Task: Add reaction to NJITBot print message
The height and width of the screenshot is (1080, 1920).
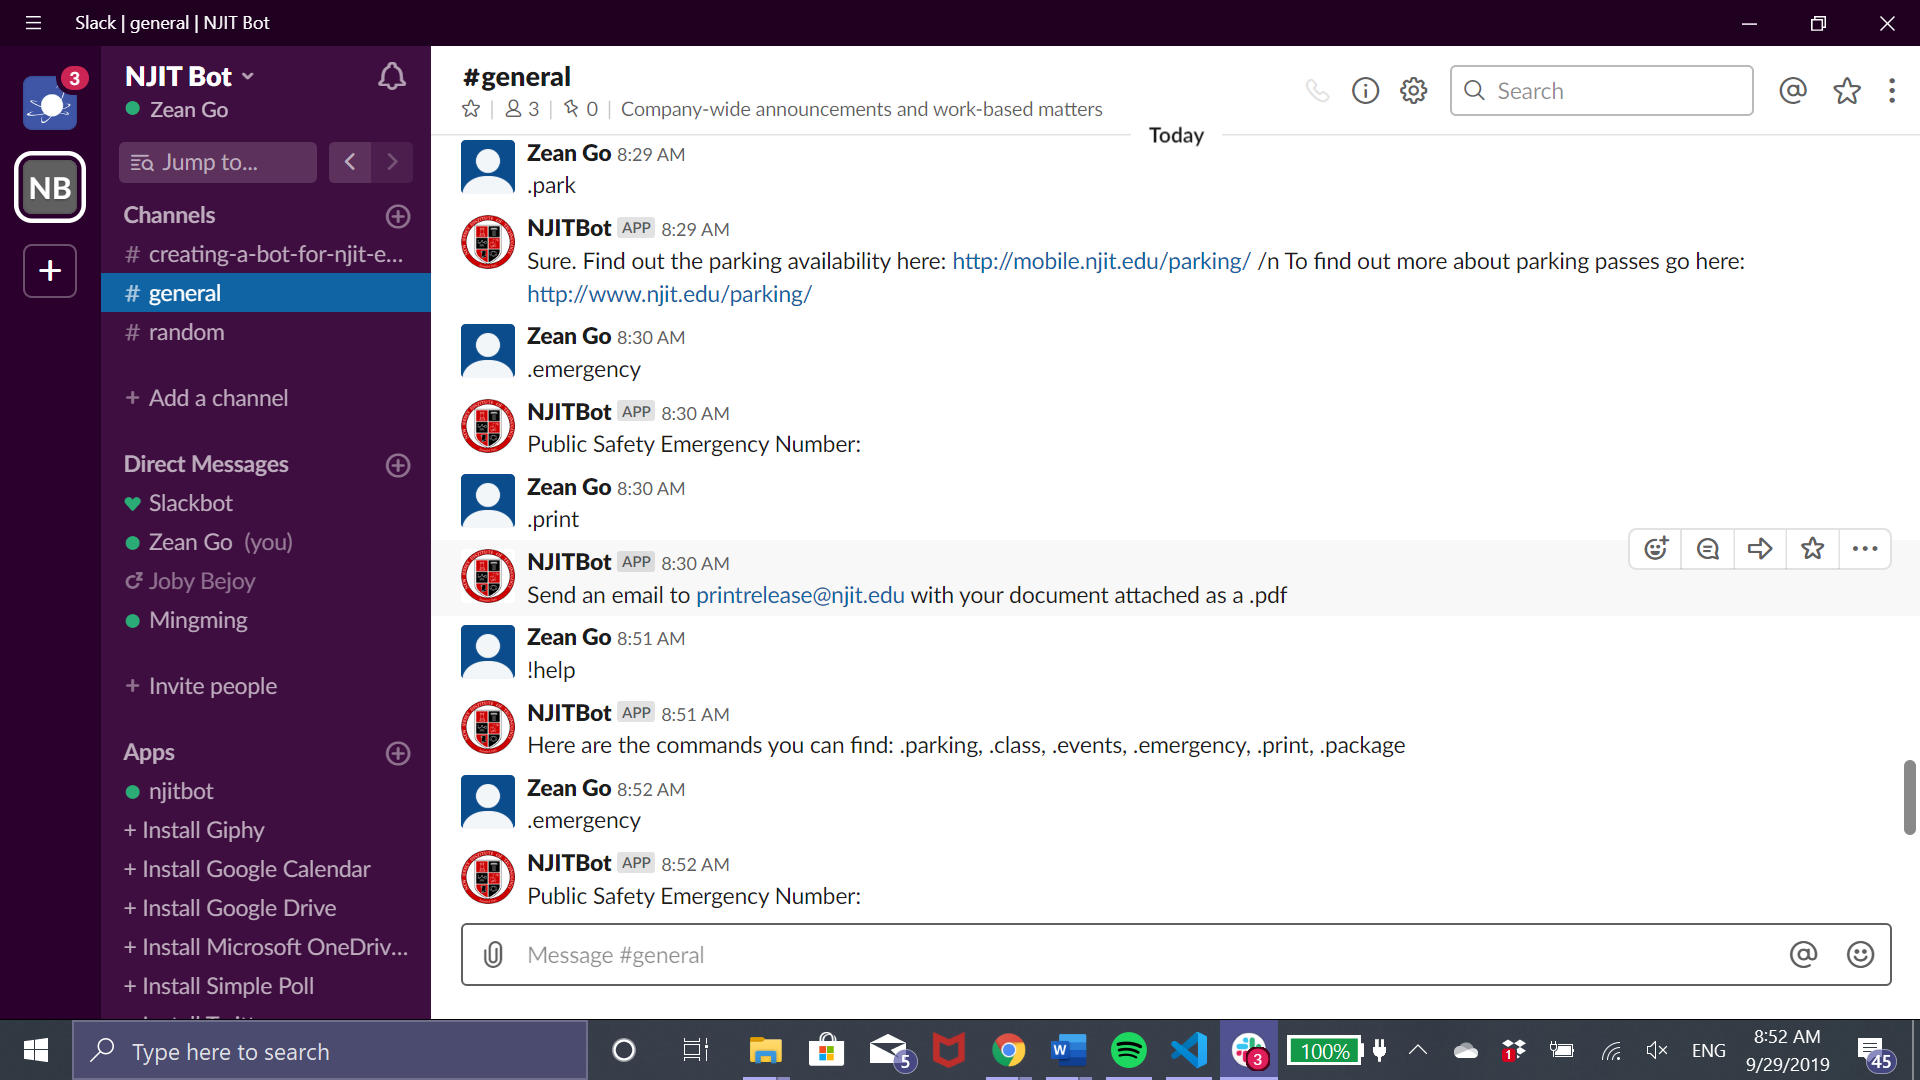Action: pyautogui.click(x=1656, y=549)
